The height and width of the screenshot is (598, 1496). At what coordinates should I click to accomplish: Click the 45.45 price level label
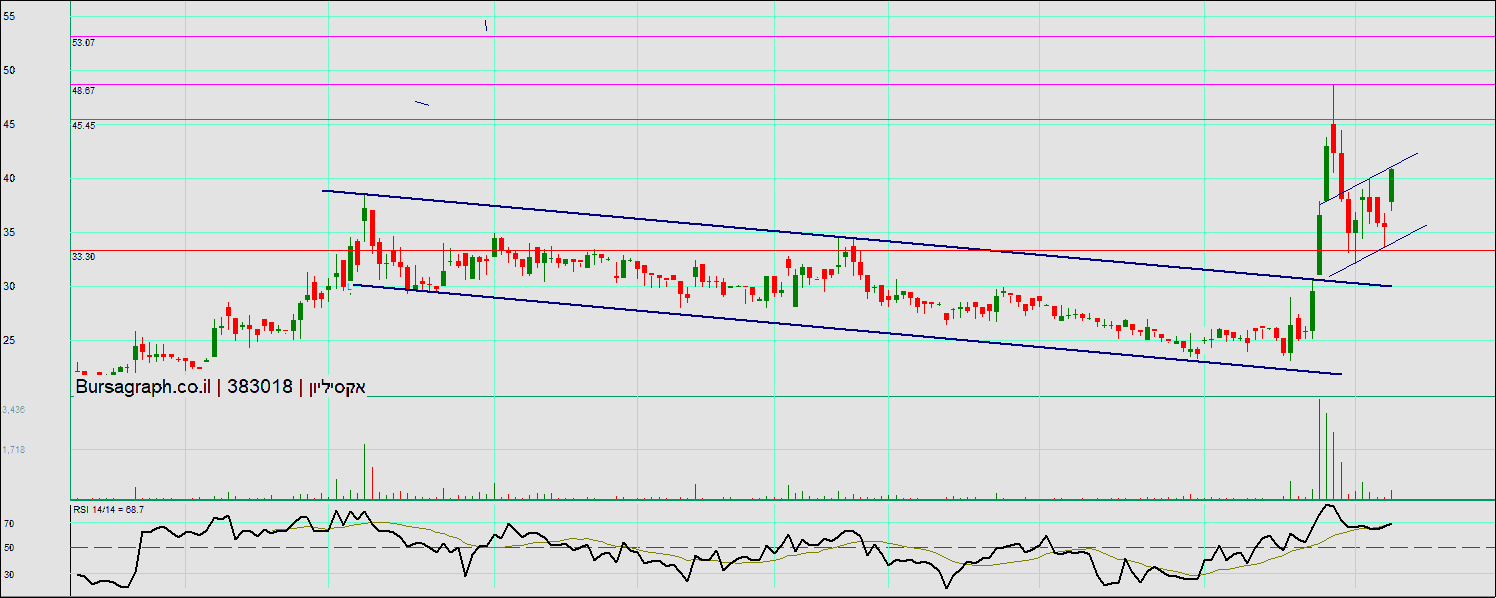pos(83,126)
